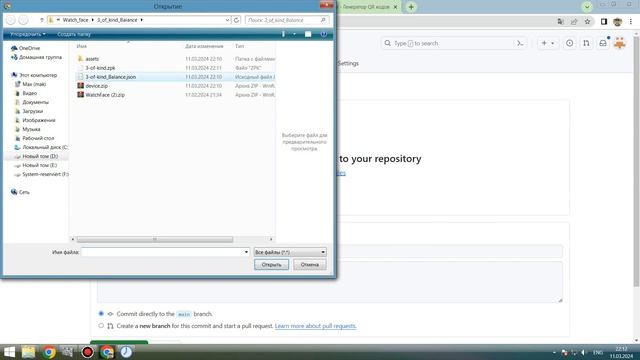Sort files by Имя column
Image resolution: width=640 pixels, height=360 pixels.
tap(82, 46)
